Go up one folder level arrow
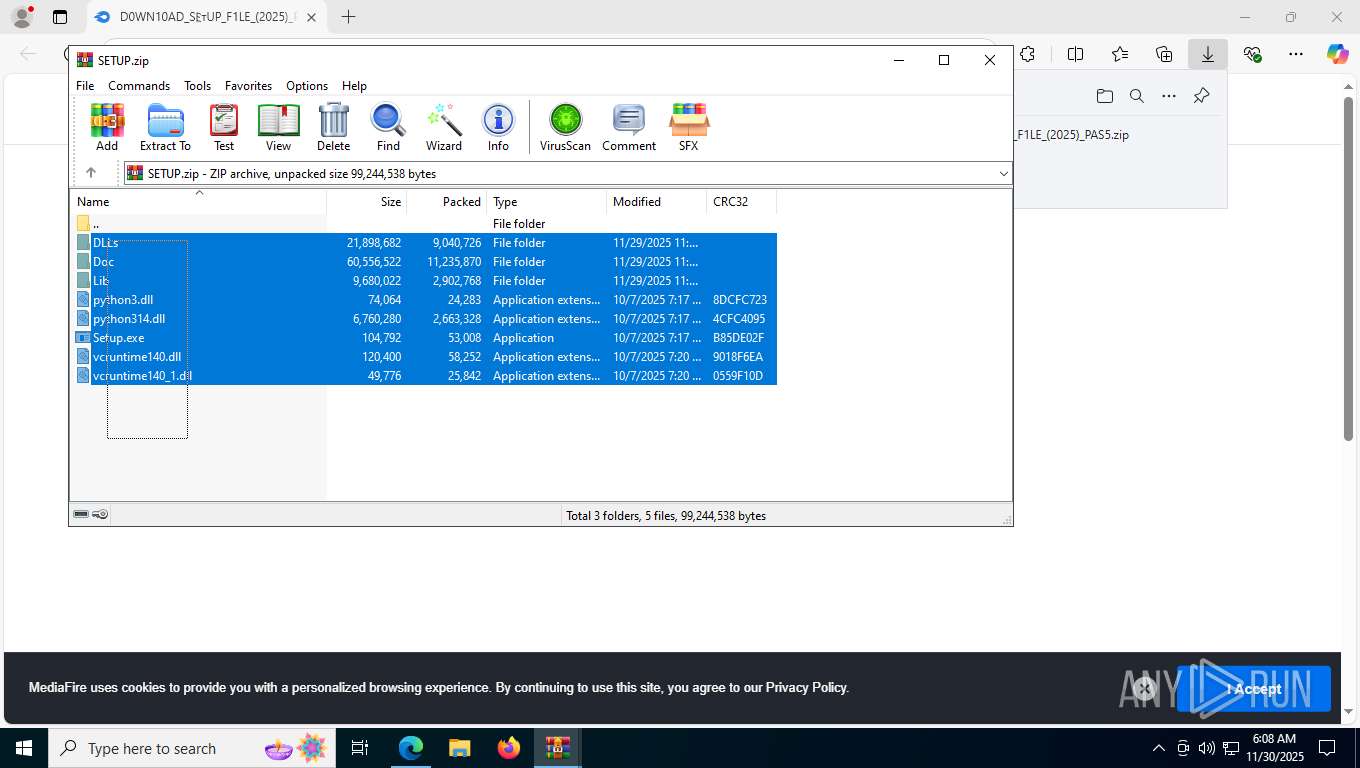 (90, 173)
